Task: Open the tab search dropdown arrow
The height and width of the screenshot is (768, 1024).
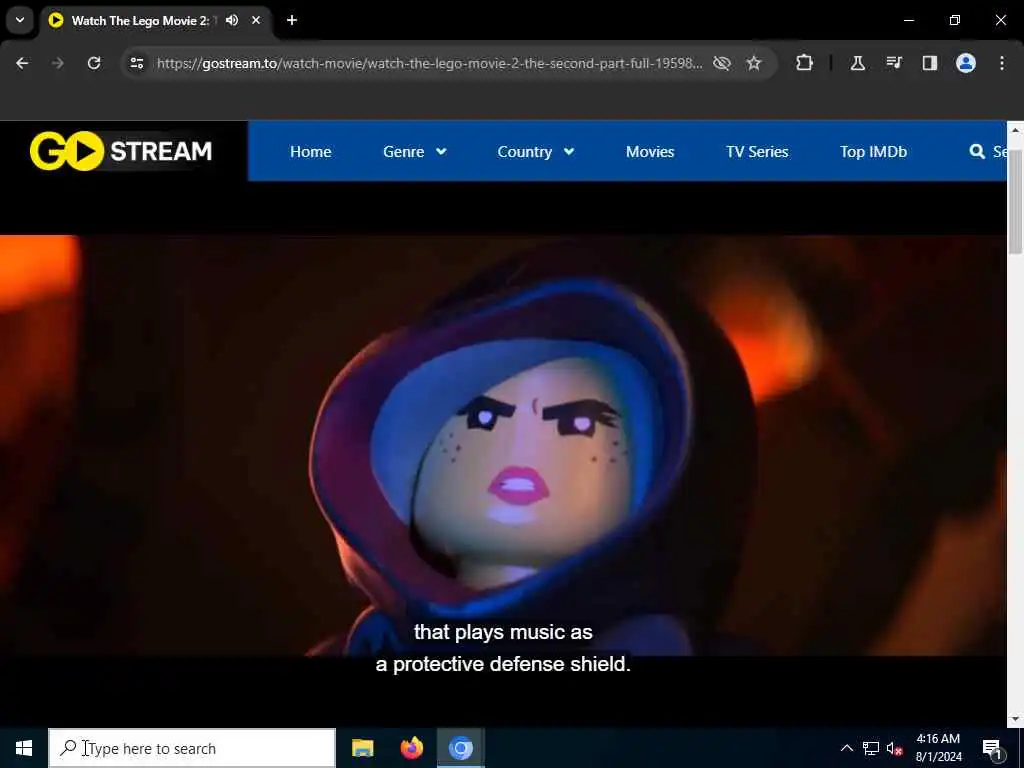Action: point(20,20)
